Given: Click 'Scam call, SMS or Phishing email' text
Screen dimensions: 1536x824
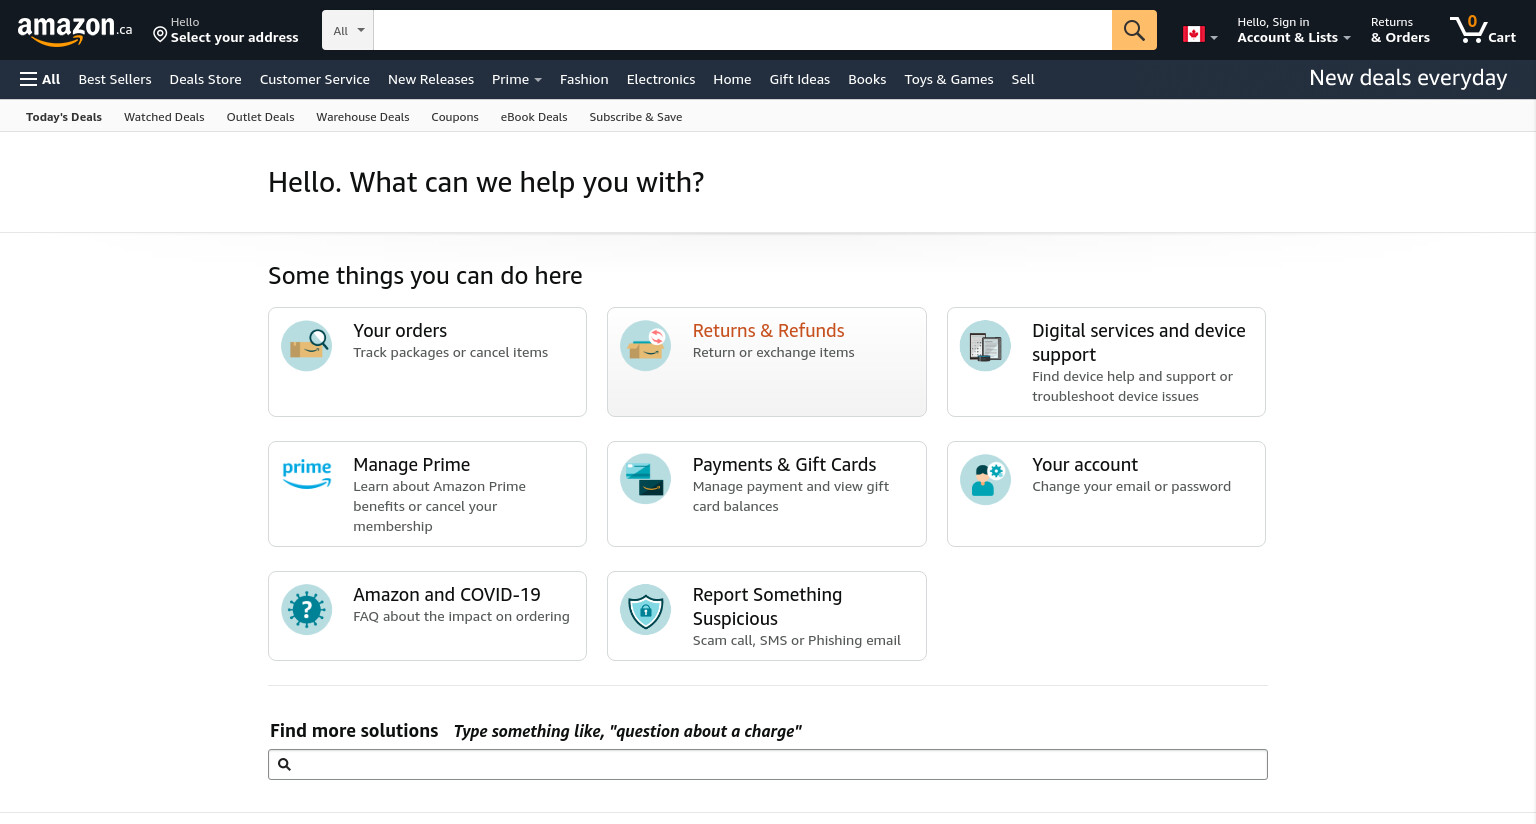Looking at the screenshot, I should 796,641.
